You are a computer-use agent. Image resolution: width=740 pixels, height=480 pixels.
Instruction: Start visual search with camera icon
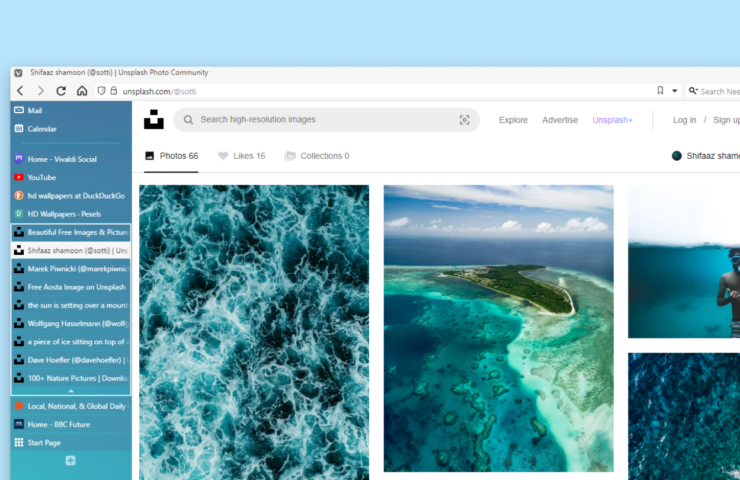464,120
